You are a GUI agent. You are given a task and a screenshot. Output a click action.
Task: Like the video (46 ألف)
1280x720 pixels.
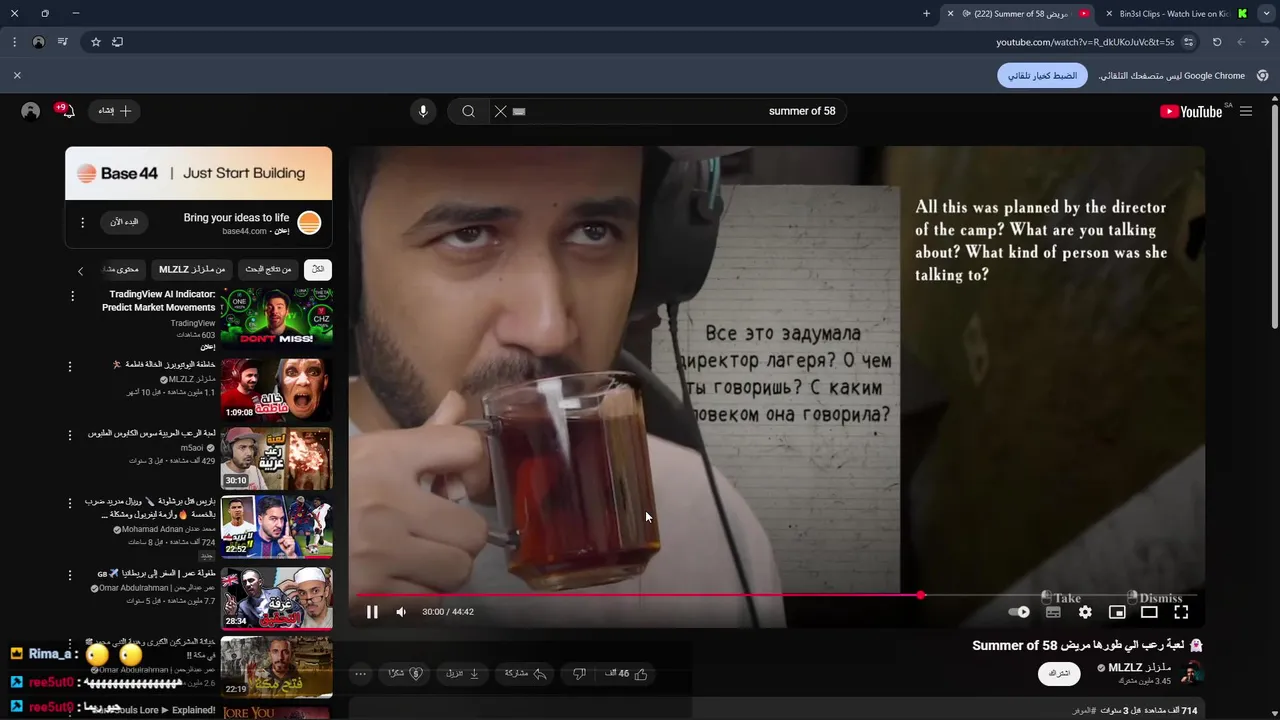point(627,674)
